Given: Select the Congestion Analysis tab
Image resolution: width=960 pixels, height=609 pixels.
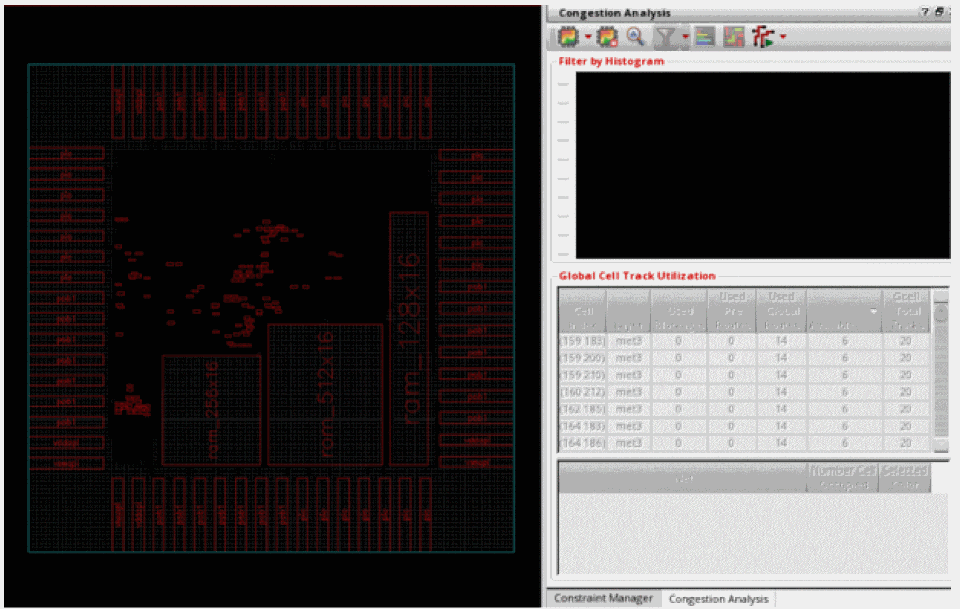Looking at the screenshot, I should (x=718, y=598).
